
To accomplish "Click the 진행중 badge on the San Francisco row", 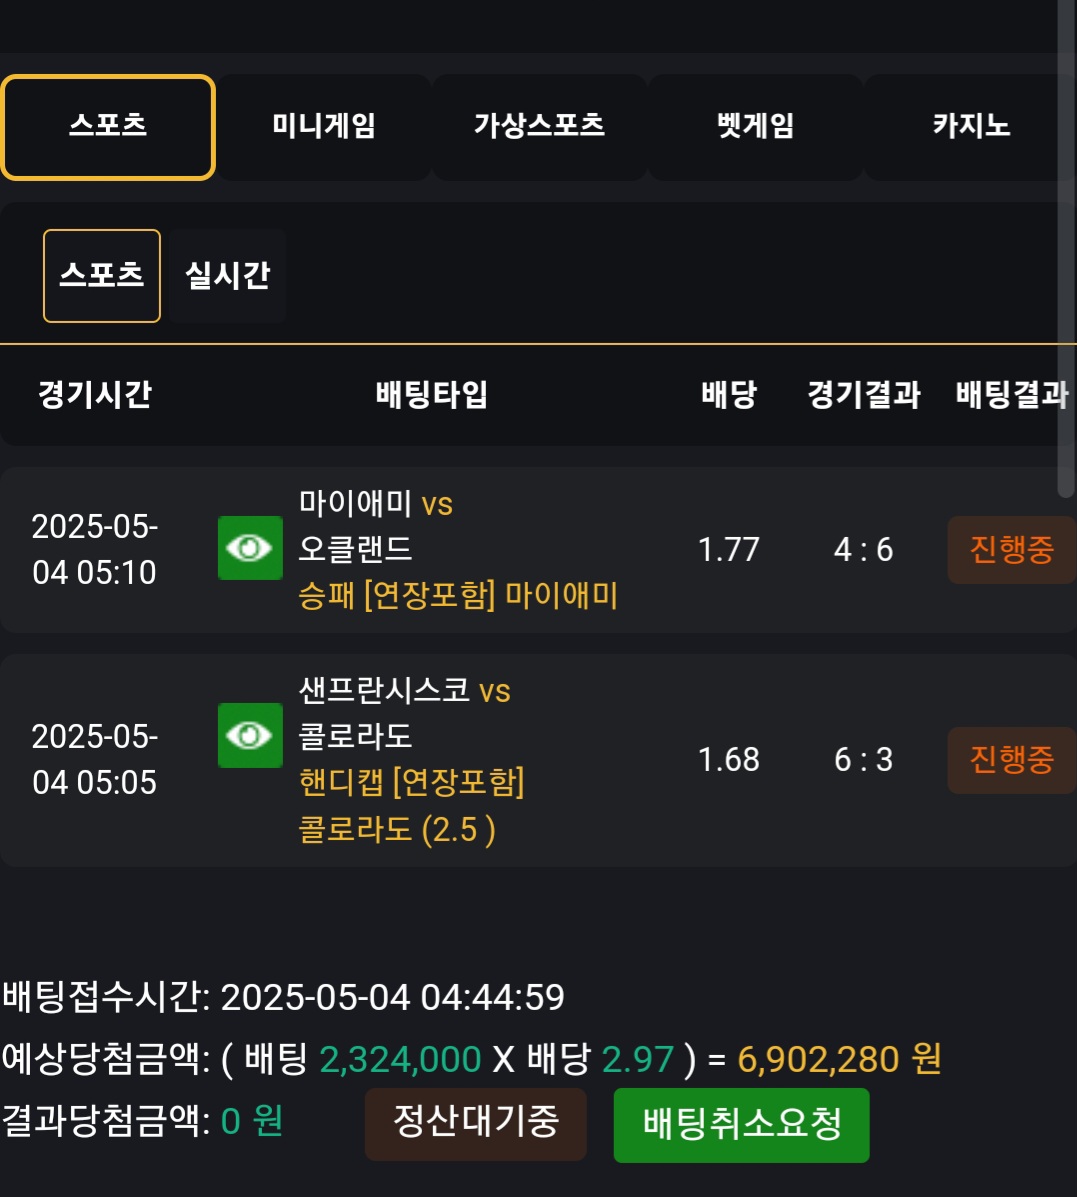I will [1011, 760].
